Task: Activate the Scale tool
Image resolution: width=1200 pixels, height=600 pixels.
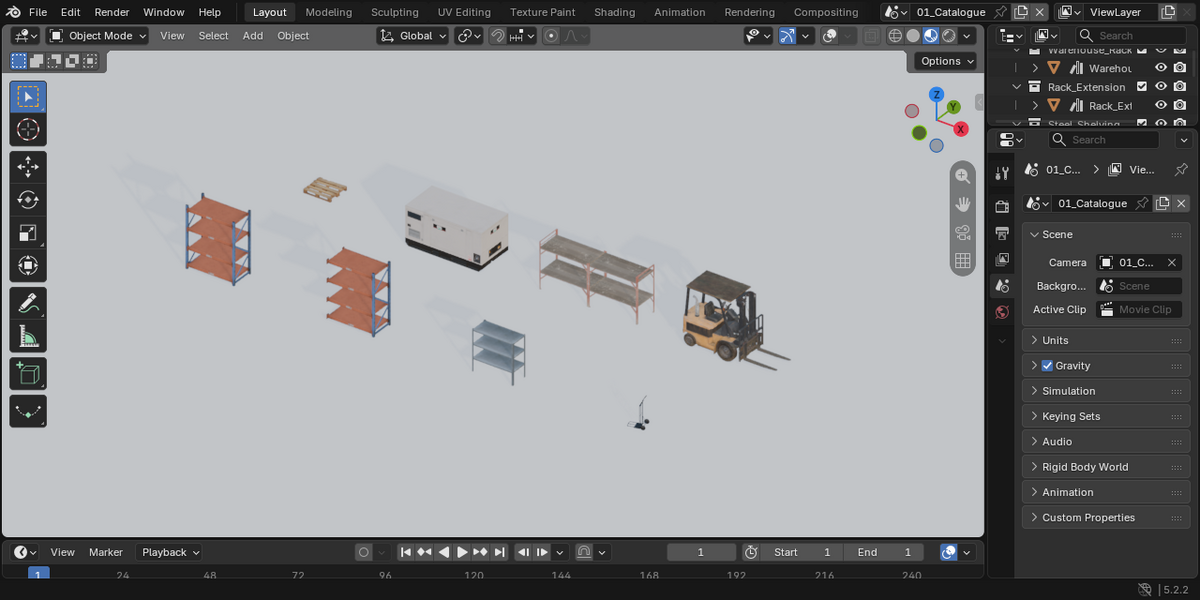Action: 28,233
